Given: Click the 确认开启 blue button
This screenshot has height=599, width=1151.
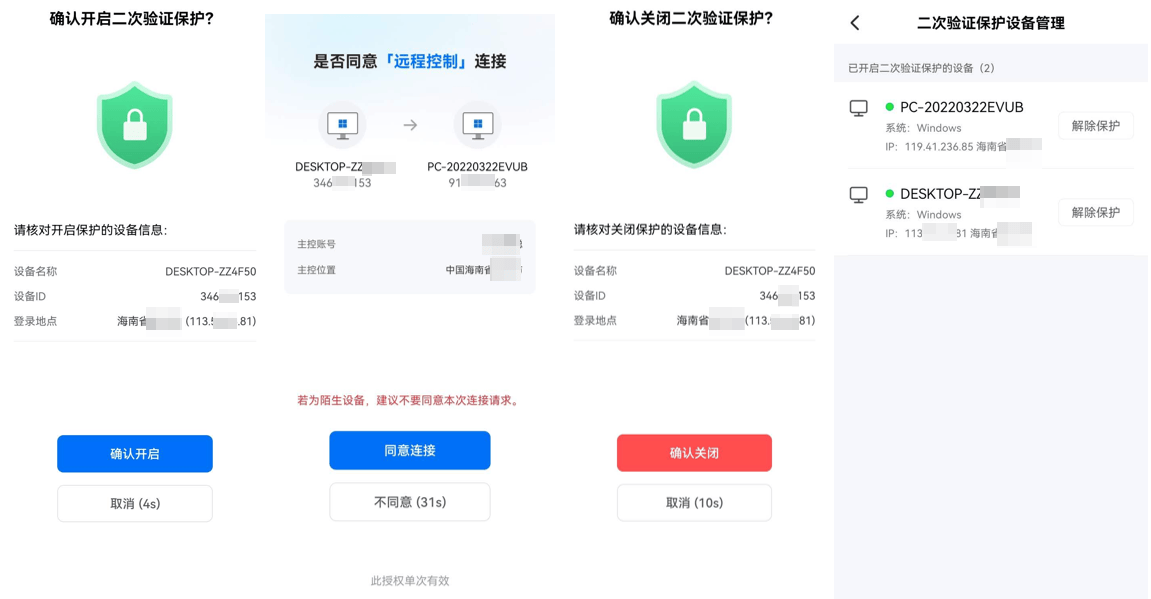Looking at the screenshot, I should [135, 454].
